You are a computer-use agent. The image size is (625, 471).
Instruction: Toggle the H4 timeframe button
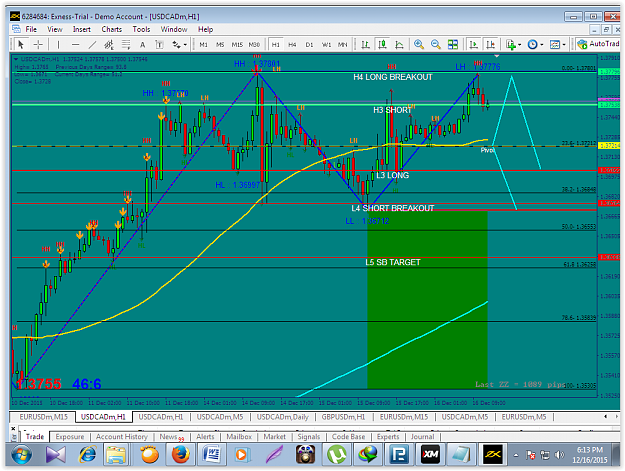[292, 45]
